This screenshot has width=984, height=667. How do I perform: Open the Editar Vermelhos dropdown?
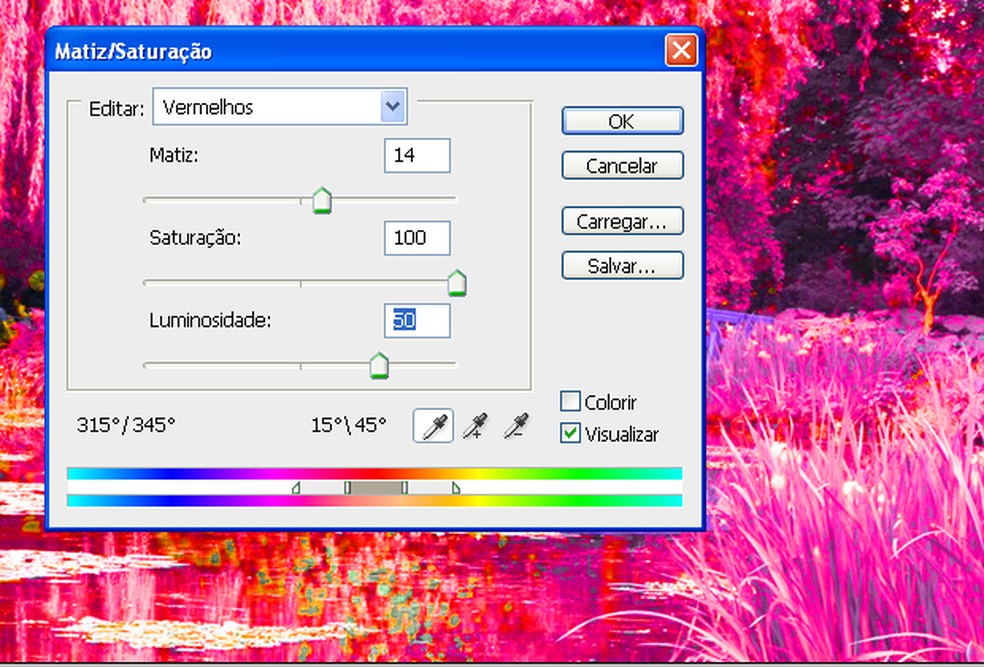click(x=280, y=107)
